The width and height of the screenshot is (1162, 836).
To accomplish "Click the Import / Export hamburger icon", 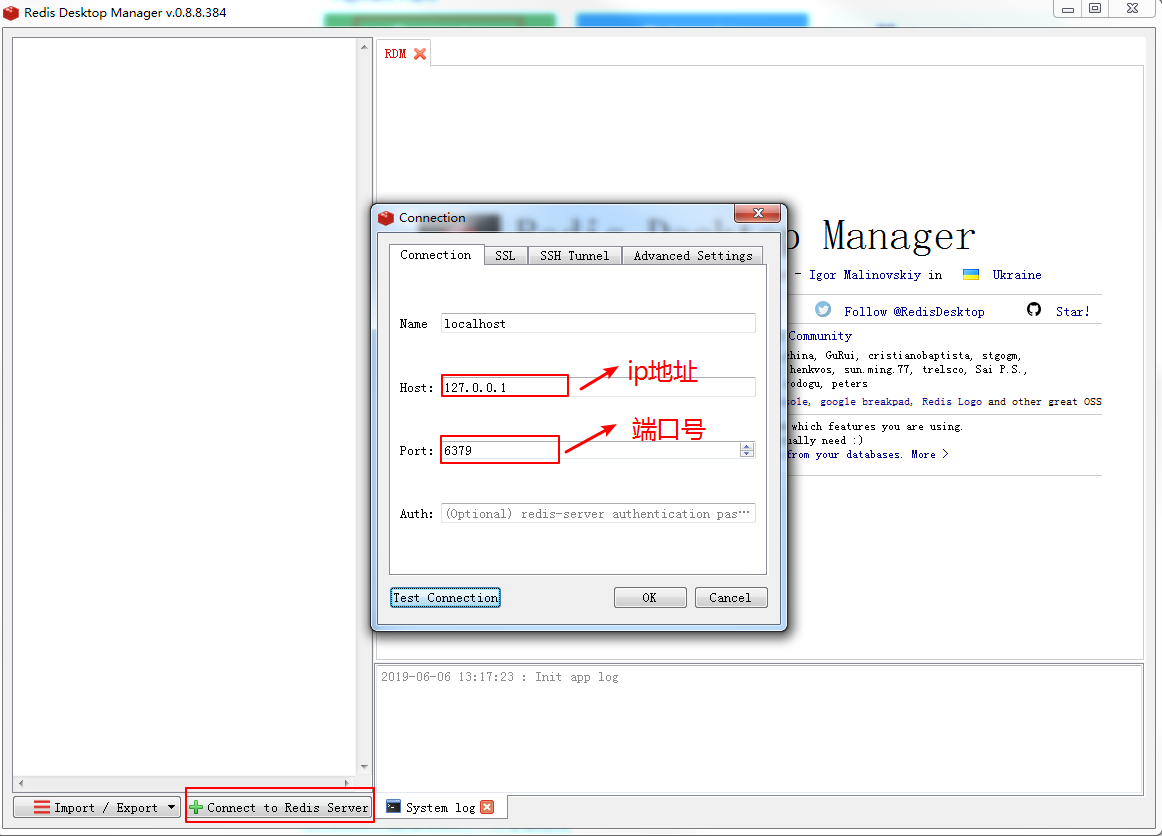I will tap(42, 807).
